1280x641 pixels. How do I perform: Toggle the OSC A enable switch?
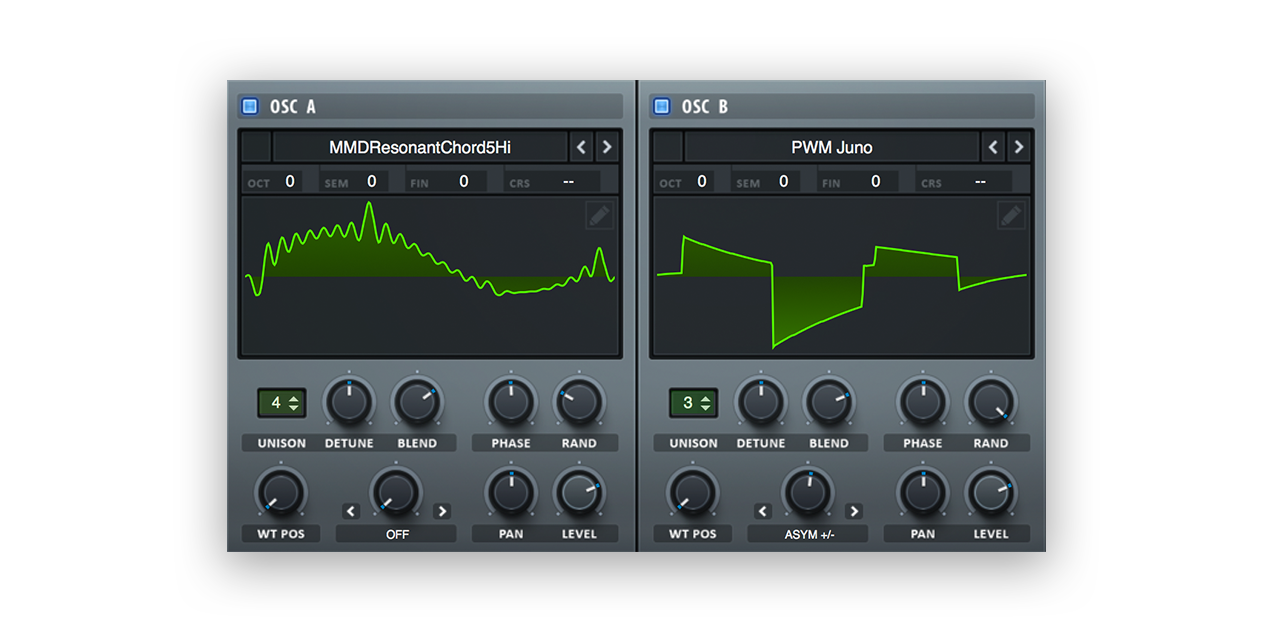coord(250,106)
